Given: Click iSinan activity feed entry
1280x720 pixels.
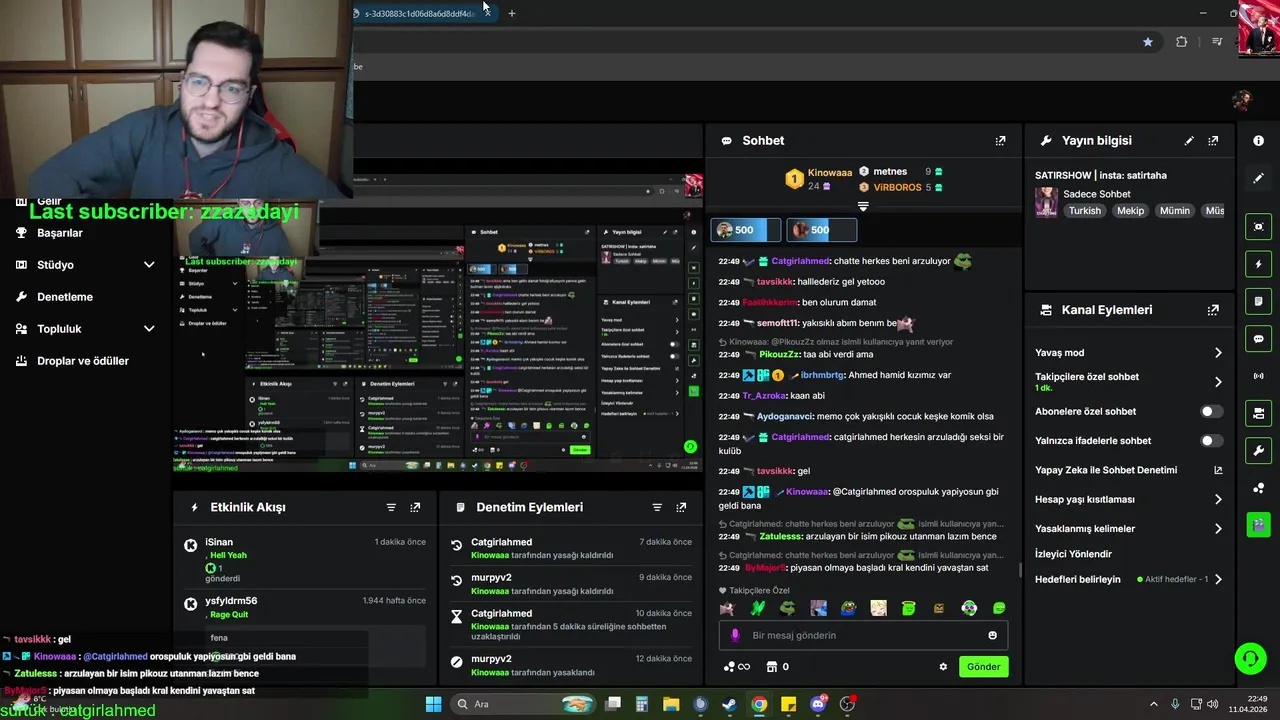Looking at the screenshot, I should (305, 560).
